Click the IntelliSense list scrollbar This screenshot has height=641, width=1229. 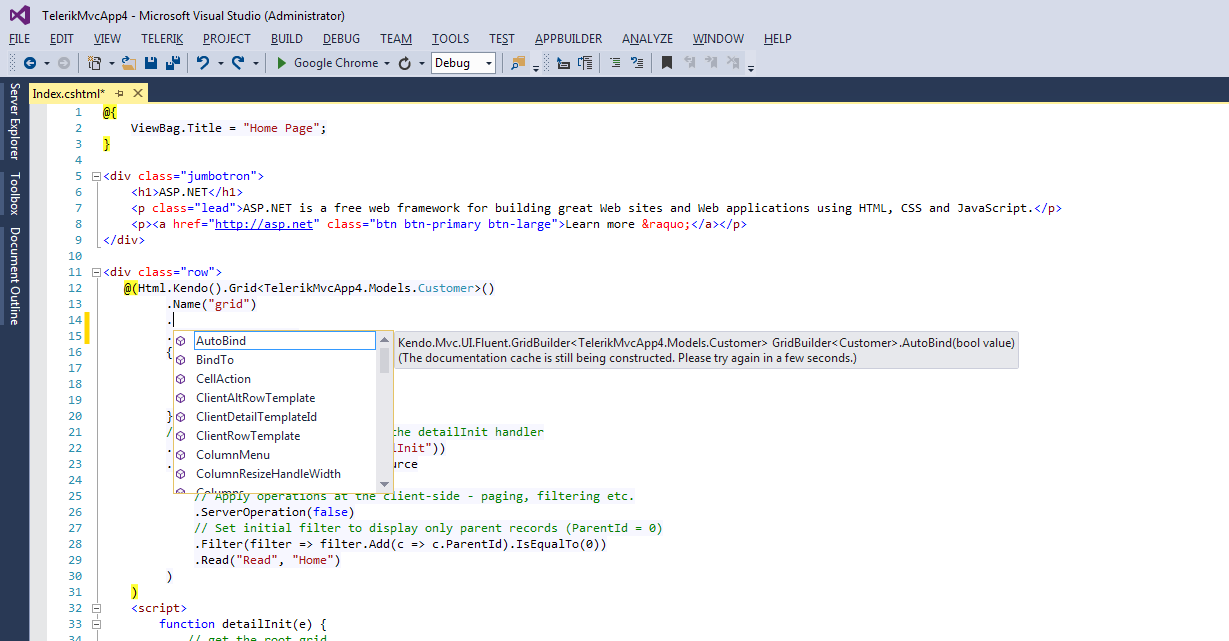[385, 412]
